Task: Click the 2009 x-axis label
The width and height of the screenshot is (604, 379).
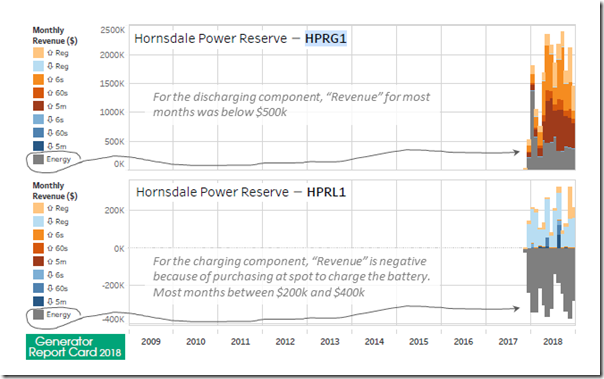Action: 151,341
